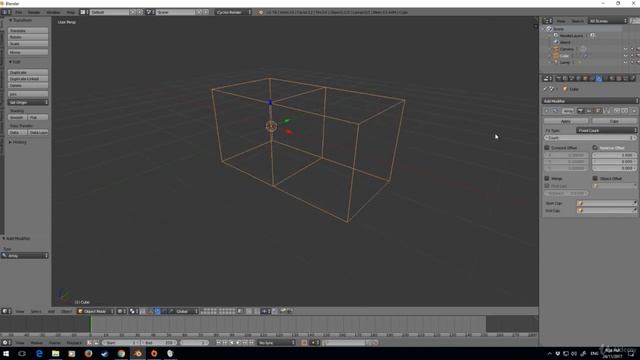Select the World item in outliner
The width and height of the screenshot is (640, 360).
coord(565,42)
